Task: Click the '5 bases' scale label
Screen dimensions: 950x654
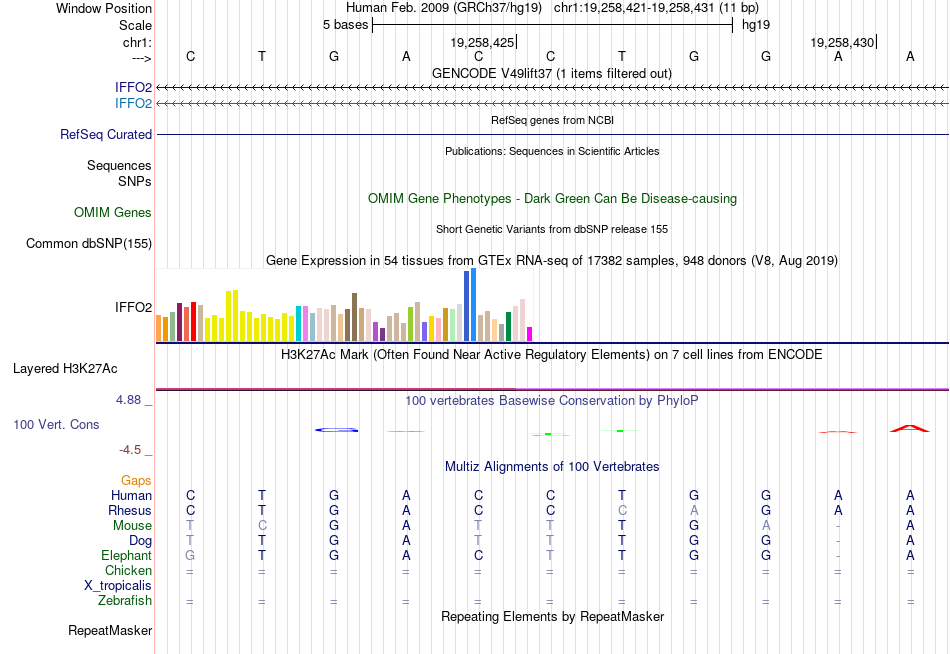Action: [x=345, y=25]
